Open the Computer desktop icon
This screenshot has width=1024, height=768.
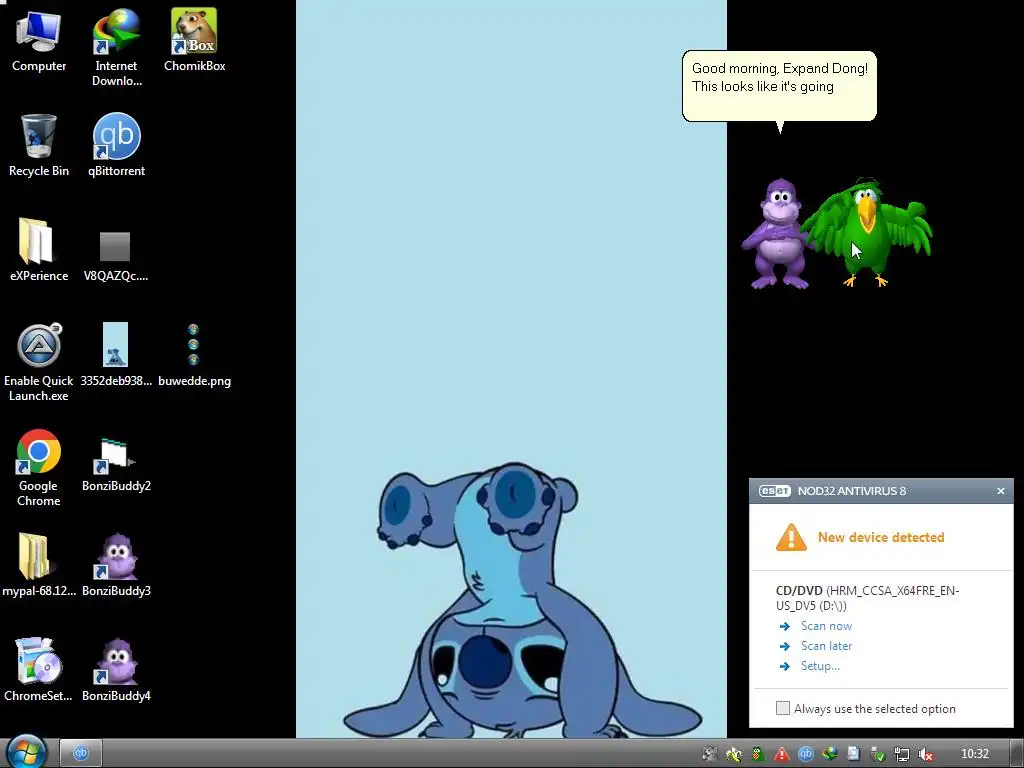39,40
